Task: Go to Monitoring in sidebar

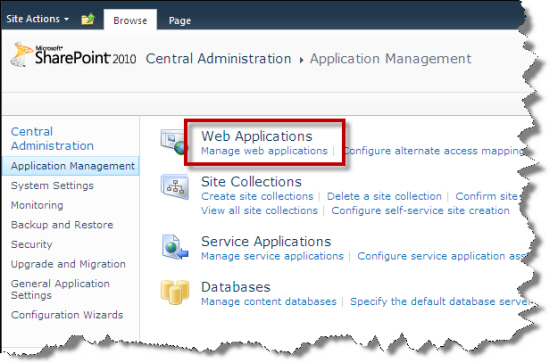Action: 37,205
